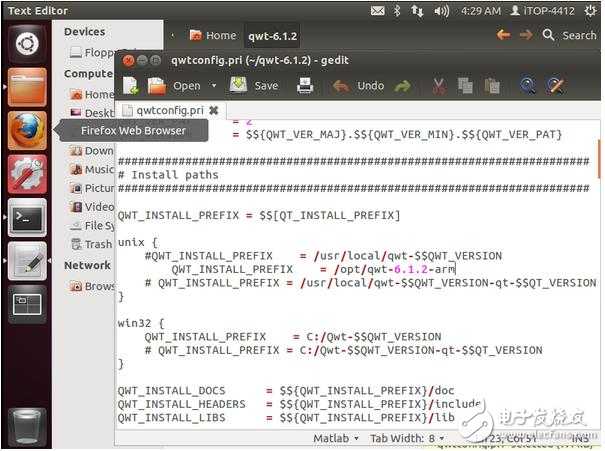Image resolution: width=605 pixels, height=451 pixels.
Task: Click the "win32 {" line
Action: pyautogui.click(x=141, y=323)
